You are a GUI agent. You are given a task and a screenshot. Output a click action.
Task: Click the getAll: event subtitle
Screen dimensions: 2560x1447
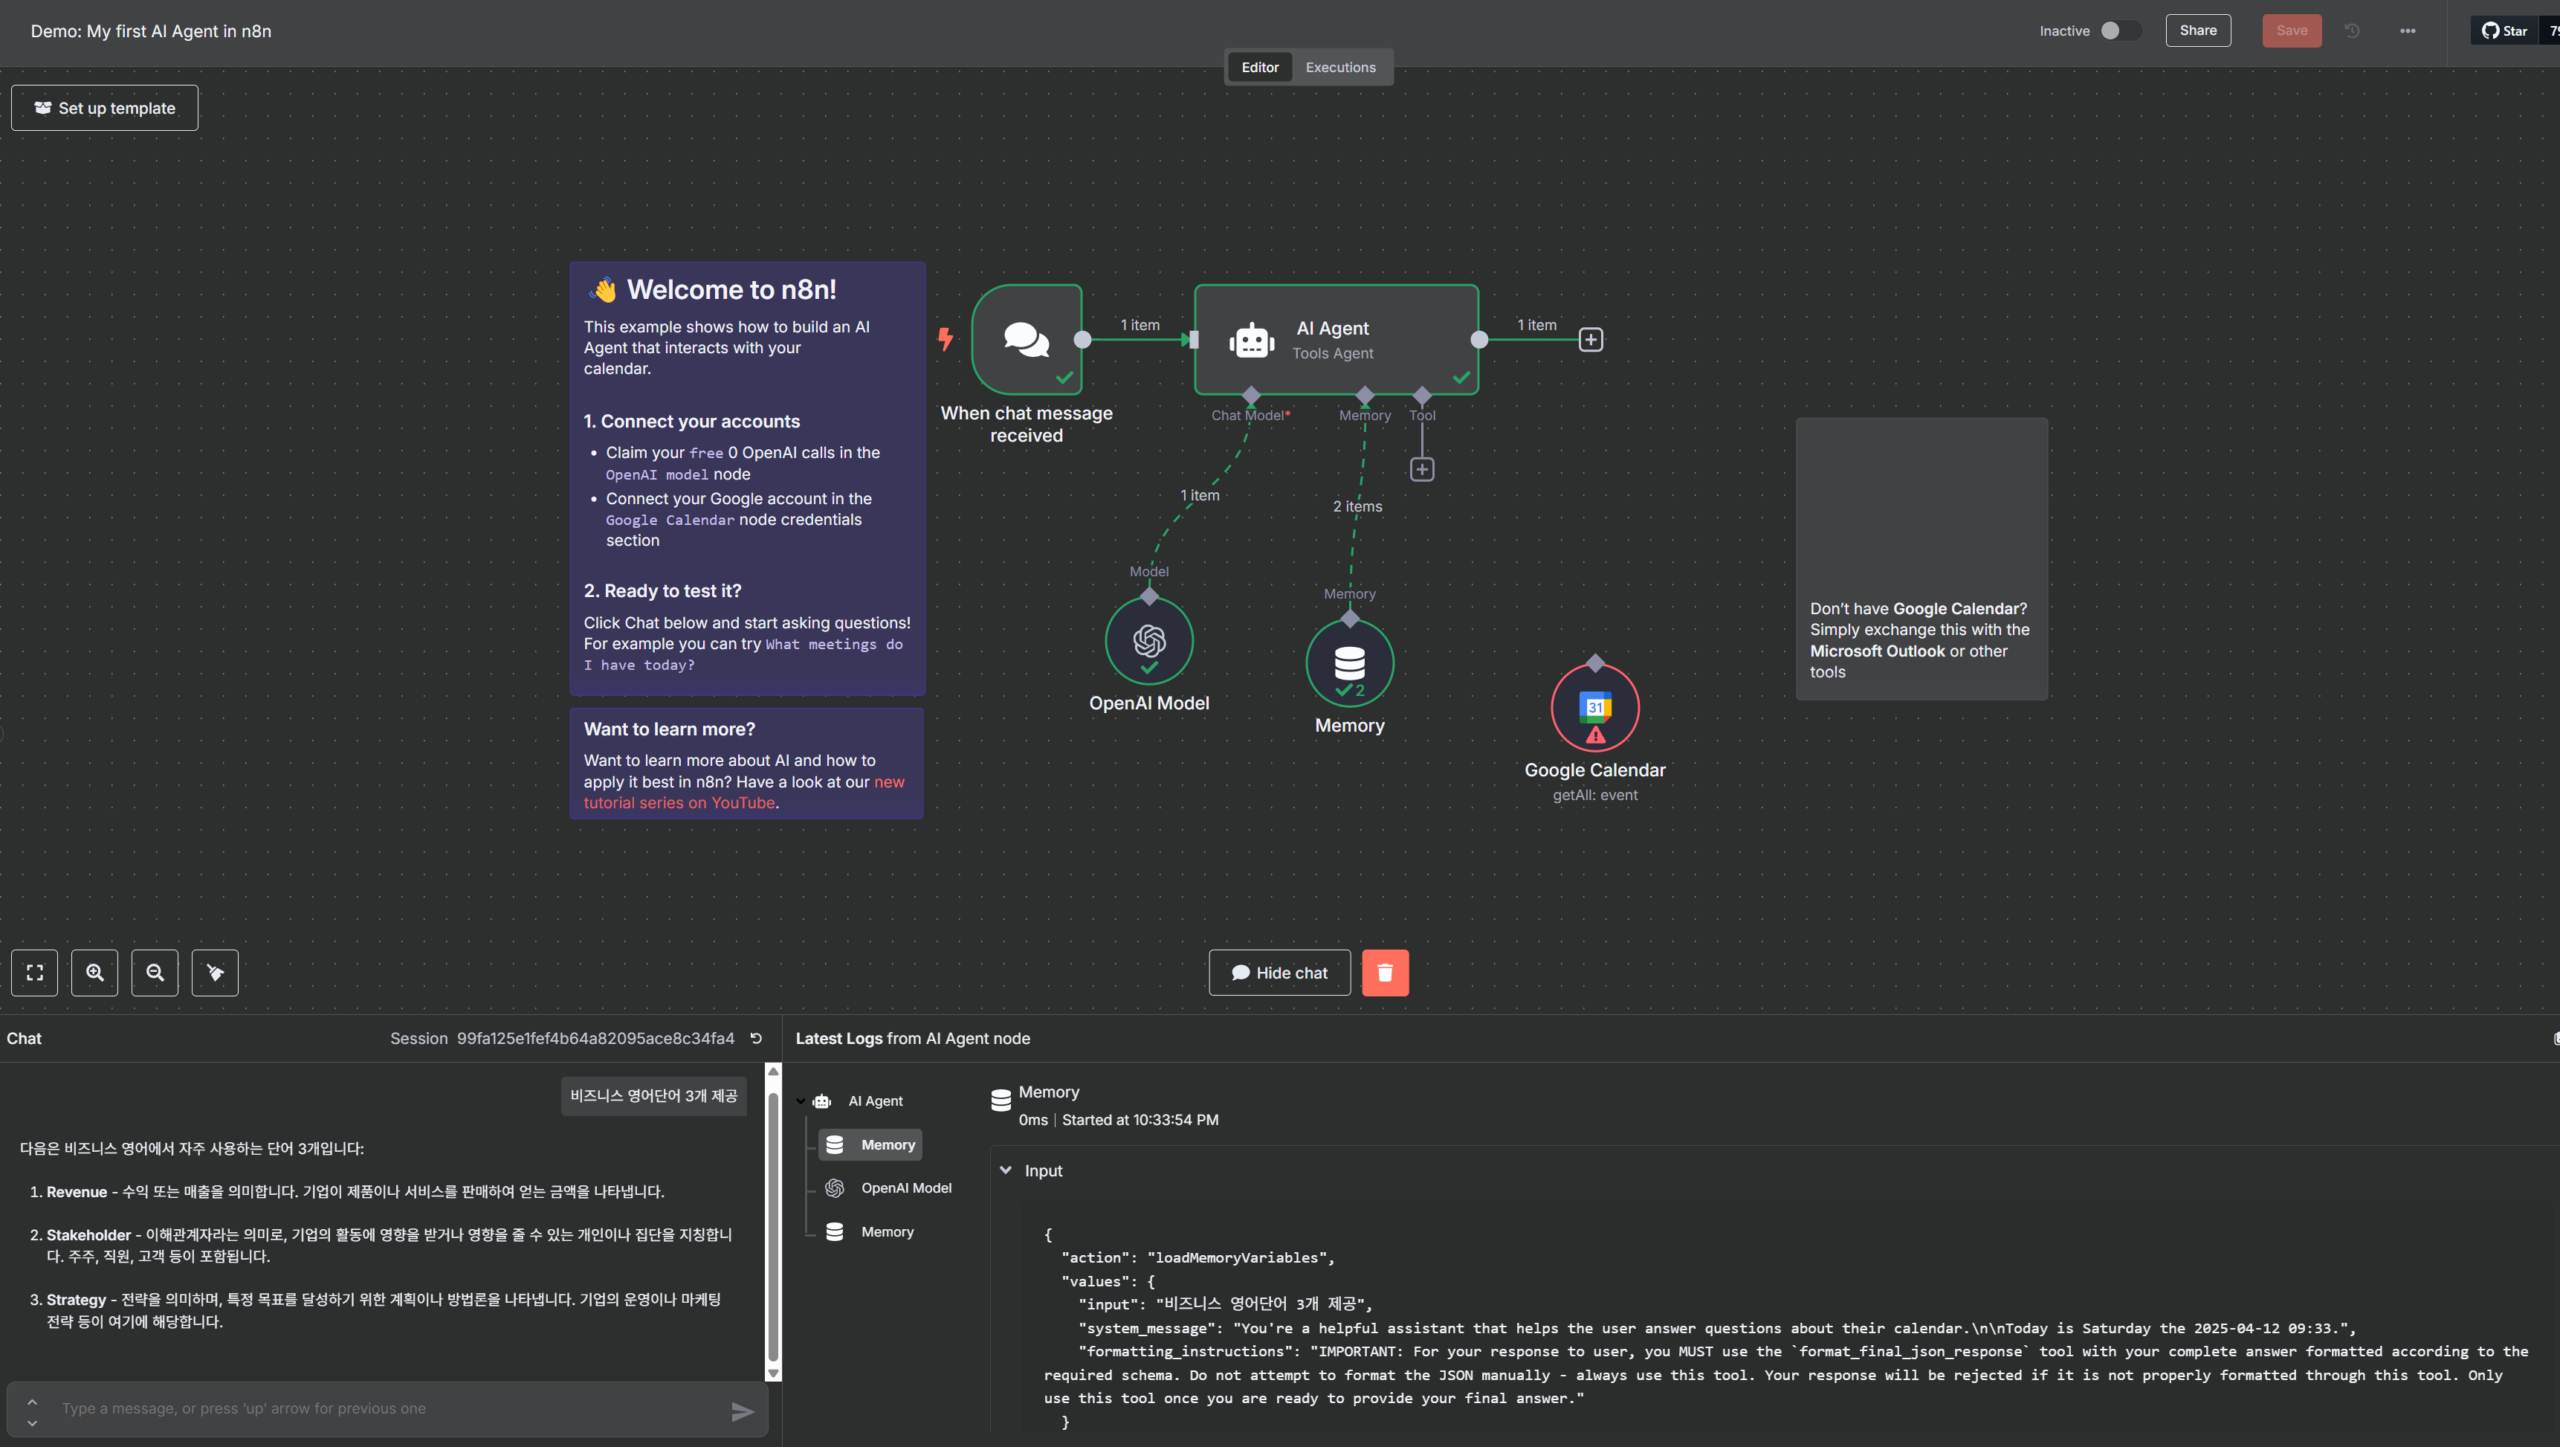pyautogui.click(x=1595, y=796)
